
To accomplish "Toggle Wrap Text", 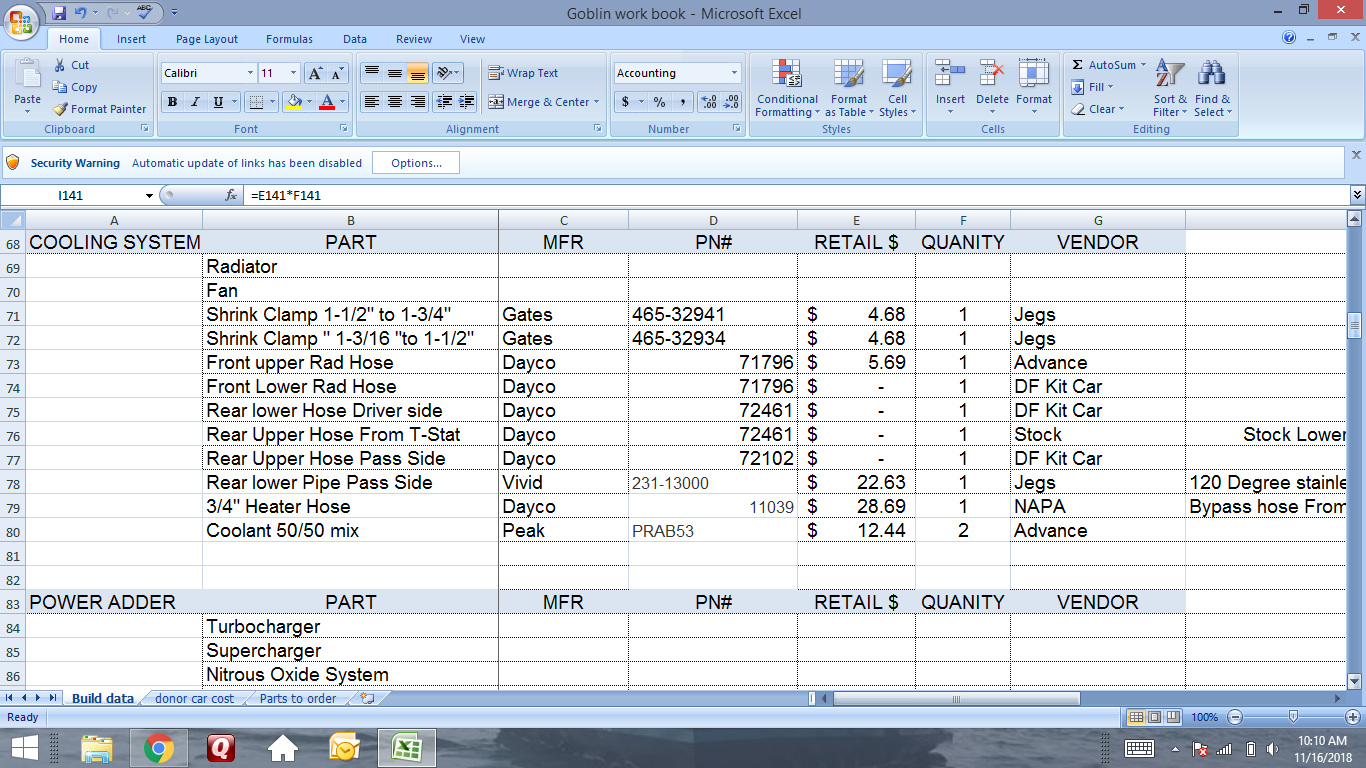I will pos(523,73).
